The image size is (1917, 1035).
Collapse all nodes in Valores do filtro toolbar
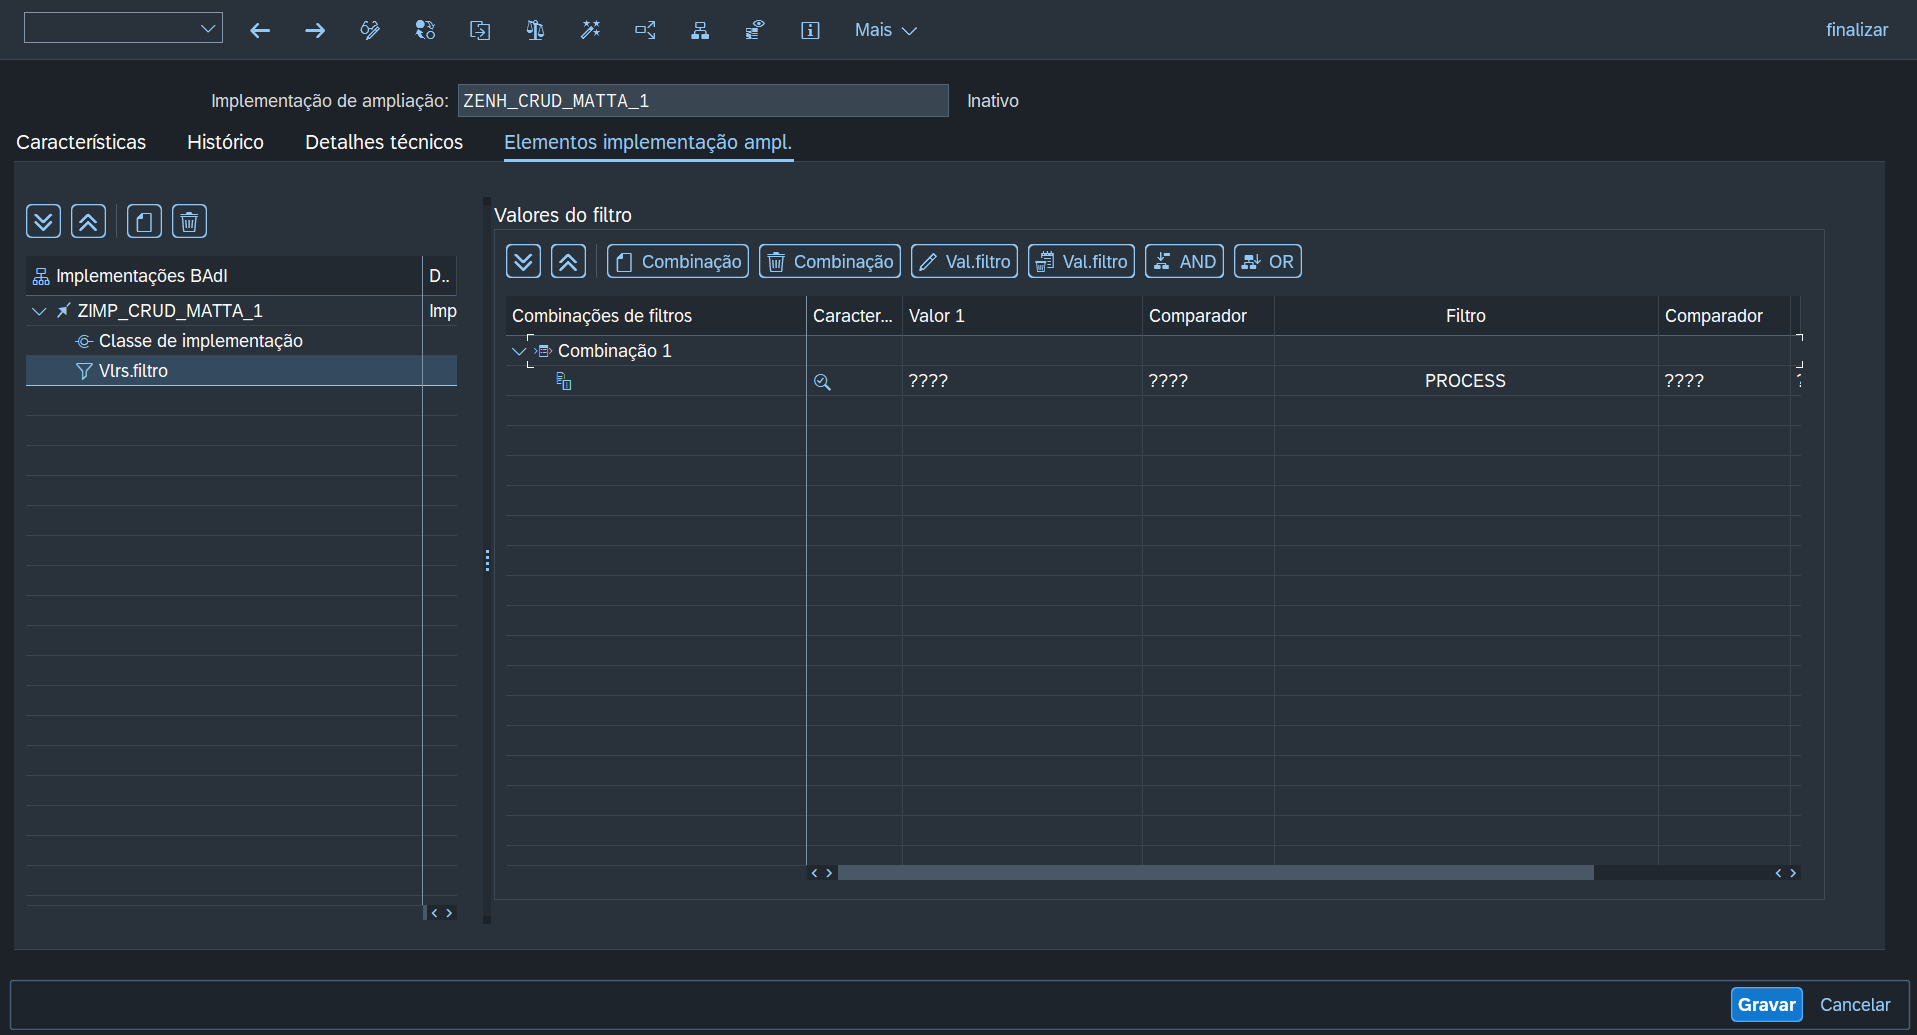coord(568,262)
